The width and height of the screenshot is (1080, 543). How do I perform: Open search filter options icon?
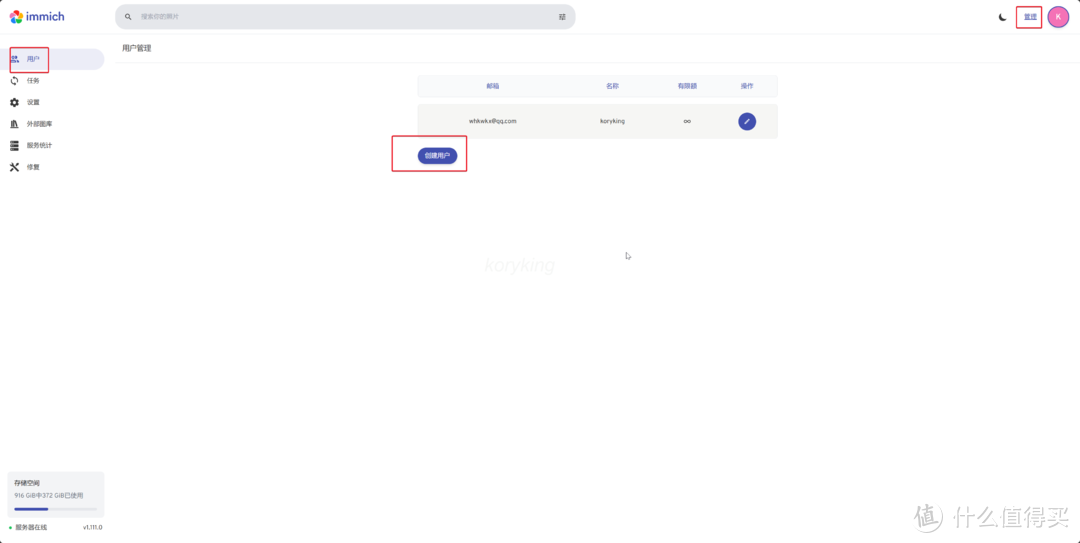pyautogui.click(x=562, y=17)
